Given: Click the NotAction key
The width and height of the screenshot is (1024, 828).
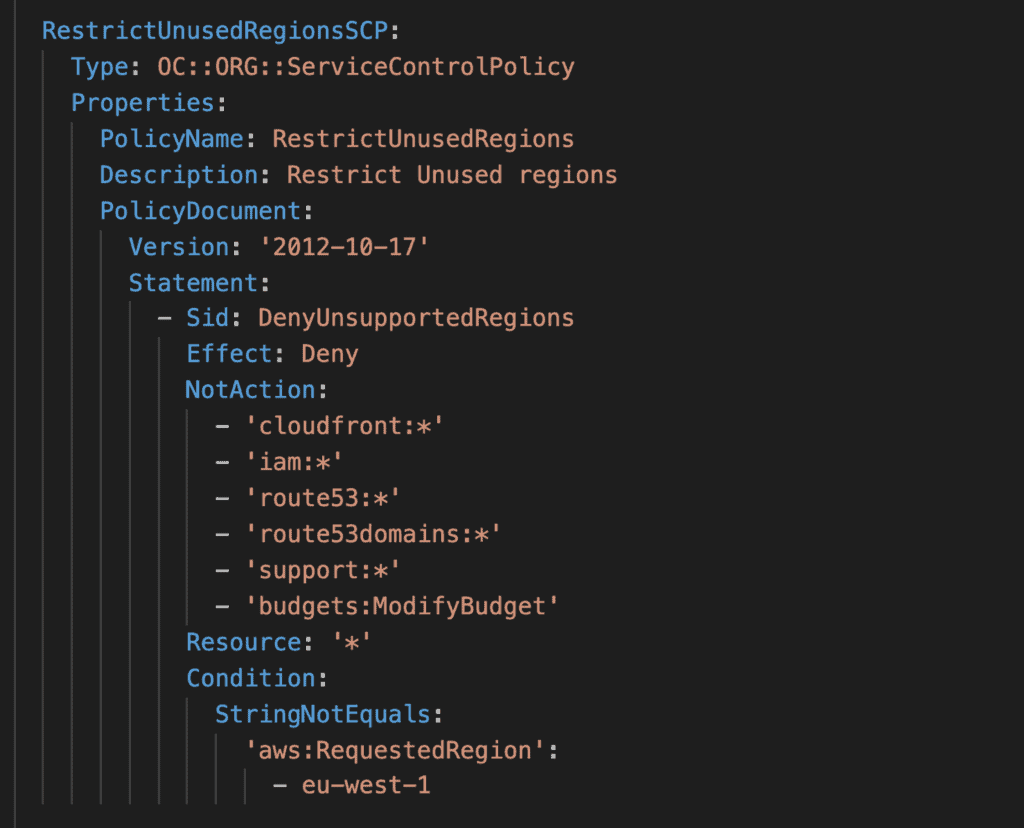Looking at the screenshot, I should [x=250, y=390].
